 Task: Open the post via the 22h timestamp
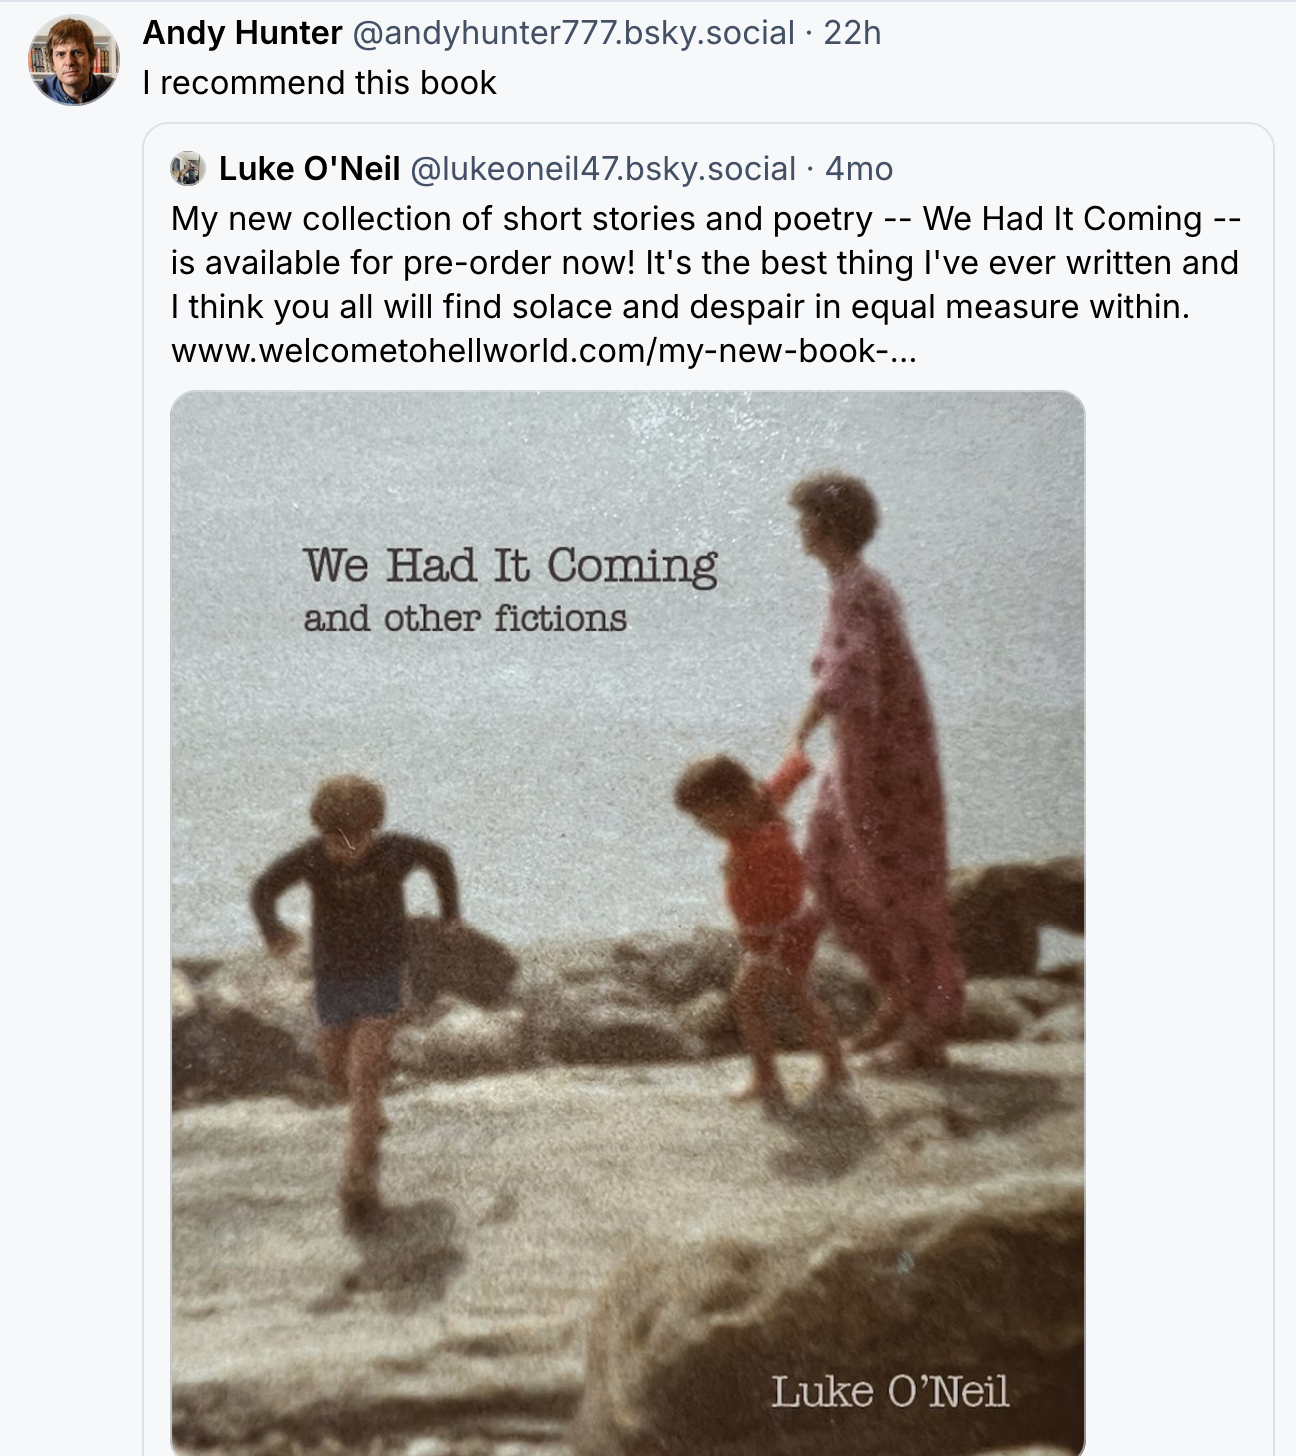[x=852, y=33]
